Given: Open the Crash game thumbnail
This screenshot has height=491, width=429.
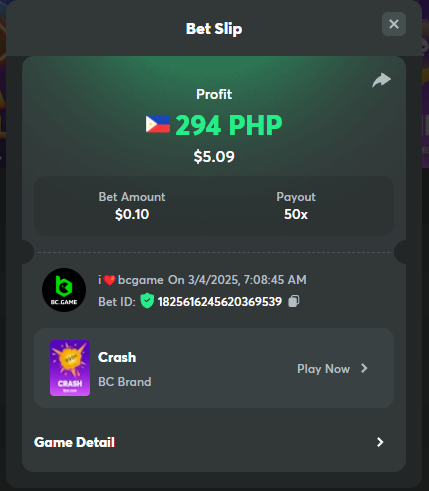Looking at the screenshot, I should click(70, 368).
